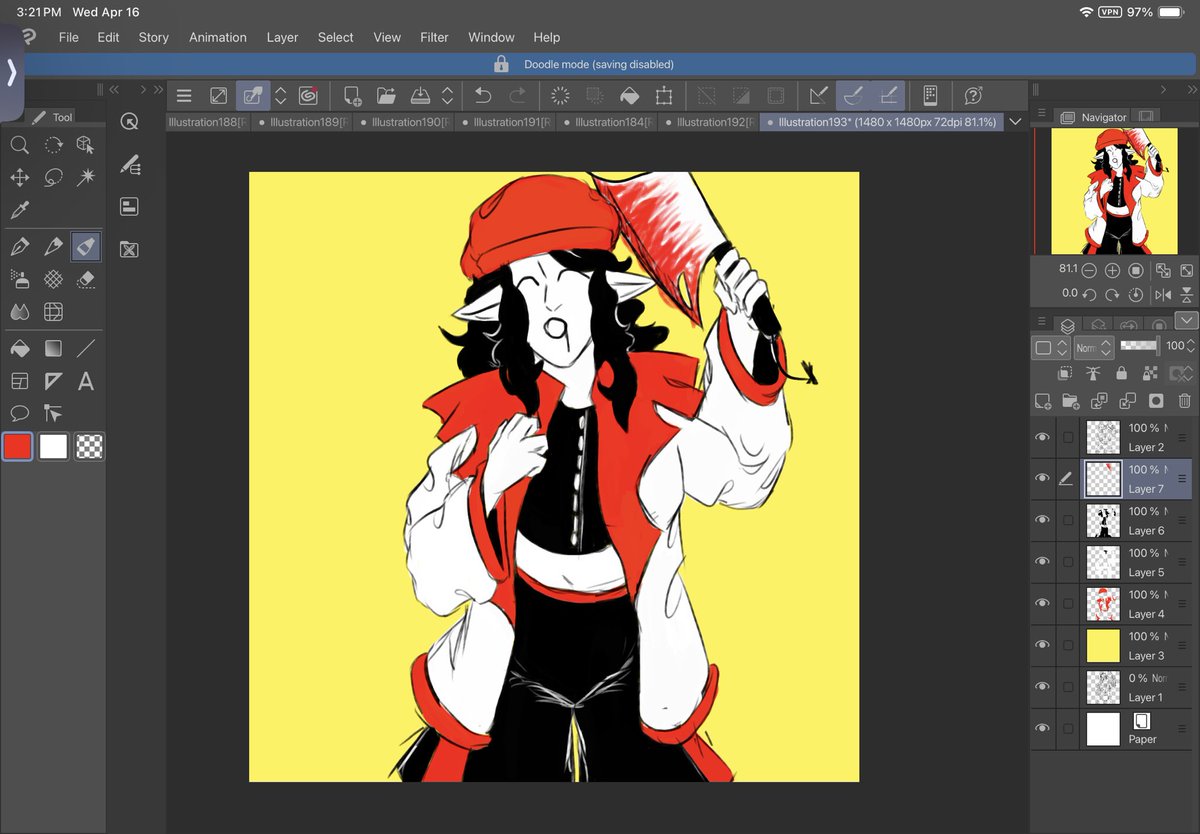This screenshot has height=834, width=1200.
Task: Toggle Paper layer visibility eye
Action: [x=1042, y=728]
